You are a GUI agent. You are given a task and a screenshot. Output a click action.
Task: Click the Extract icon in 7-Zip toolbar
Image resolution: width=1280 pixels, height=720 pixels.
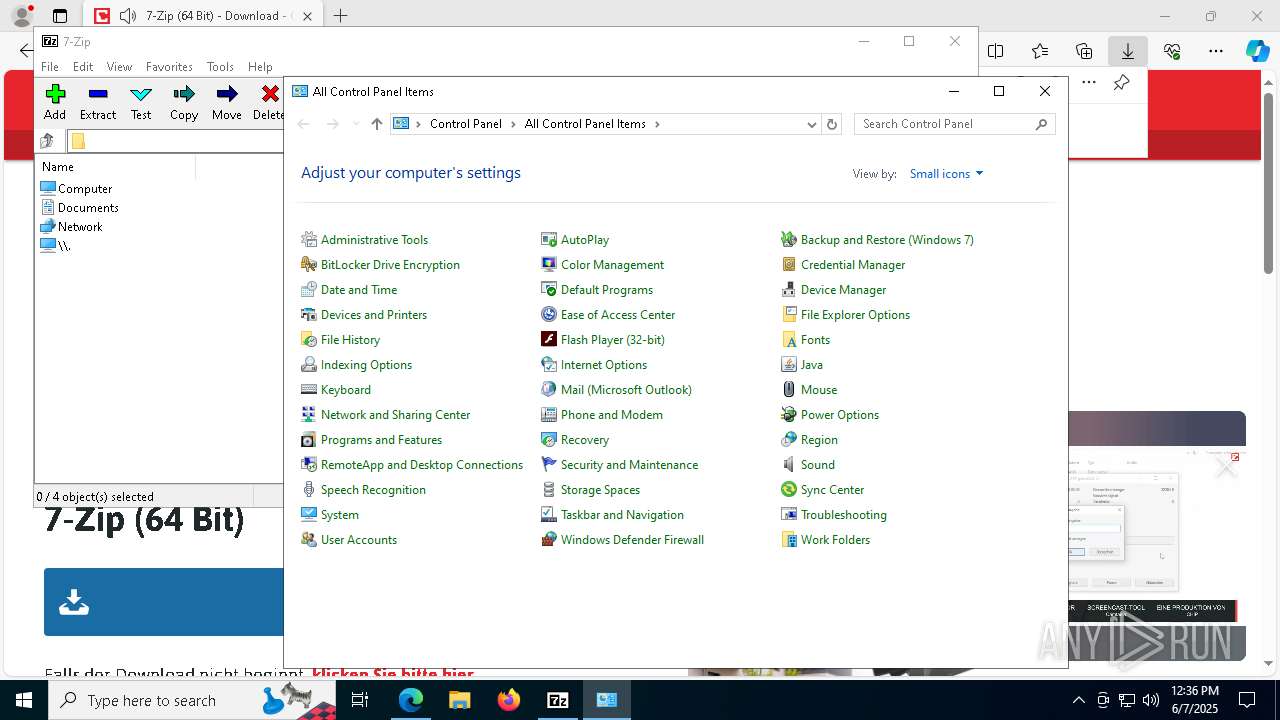click(98, 94)
